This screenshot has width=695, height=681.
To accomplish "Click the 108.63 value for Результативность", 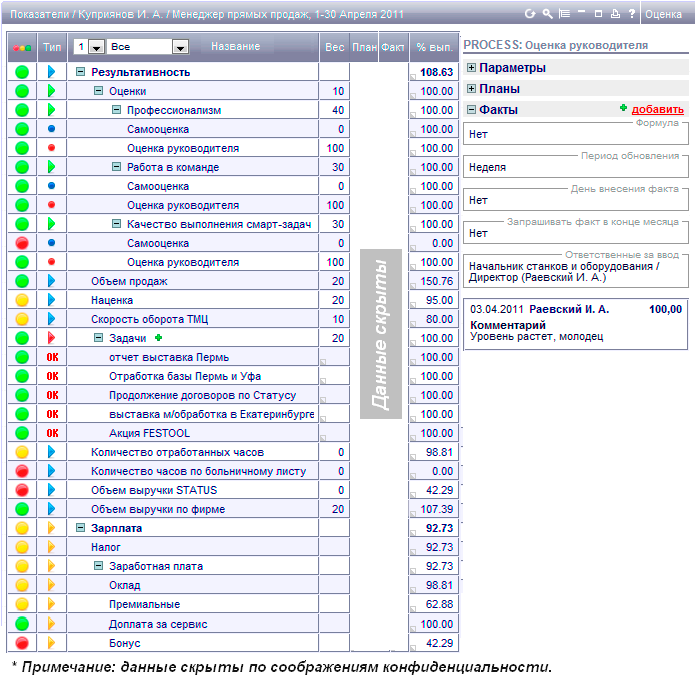I will (x=436, y=72).
